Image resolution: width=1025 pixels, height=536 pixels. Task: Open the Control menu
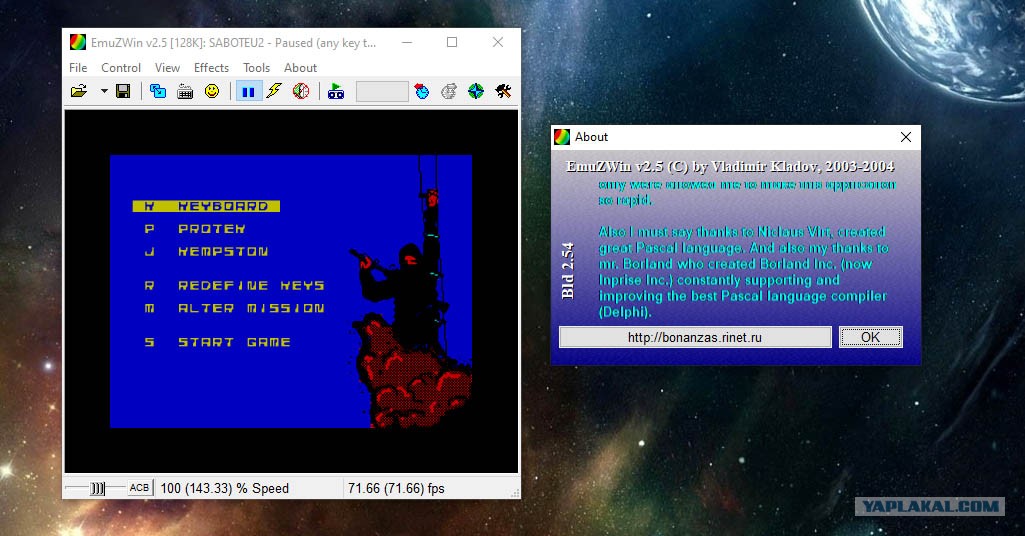(x=121, y=68)
